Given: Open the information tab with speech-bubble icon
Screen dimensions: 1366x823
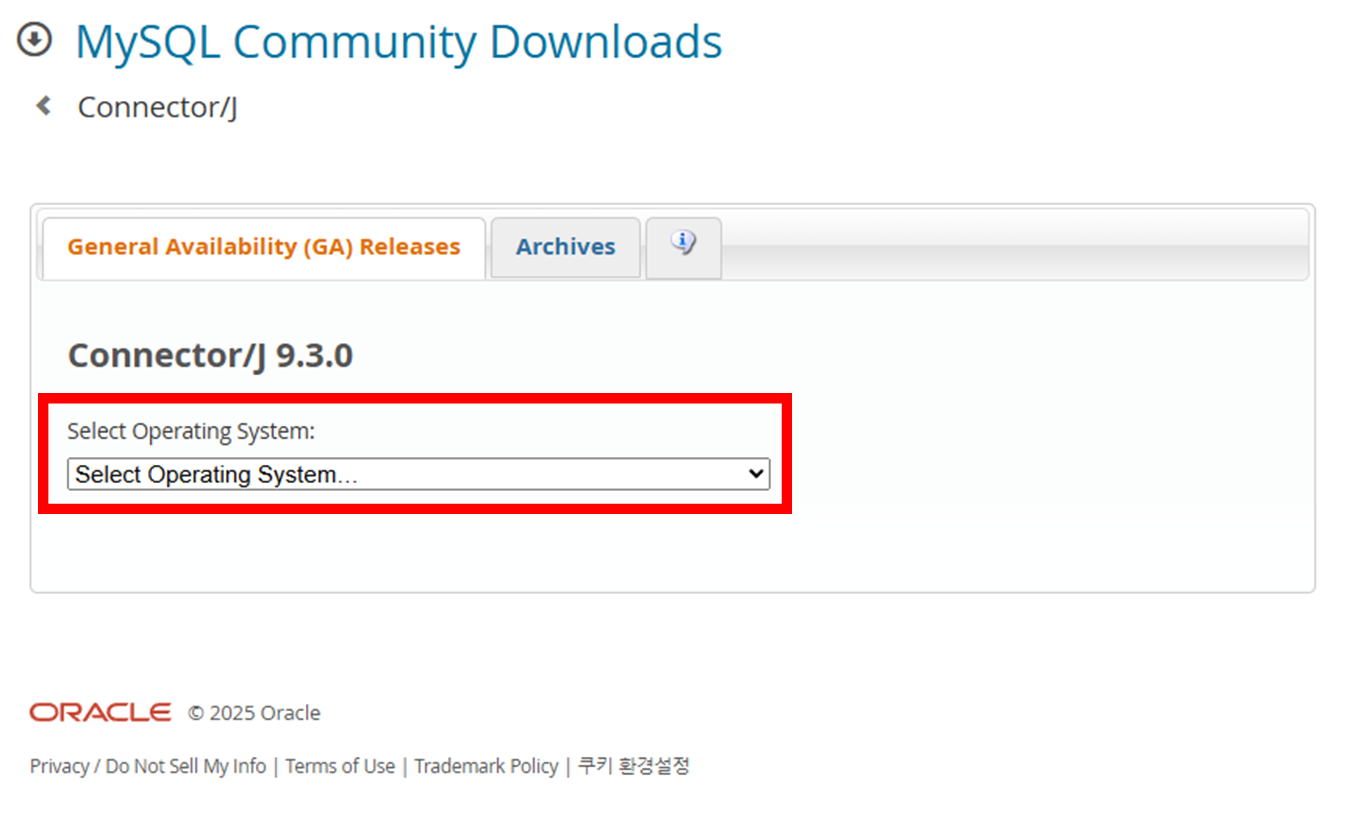Looking at the screenshot, I should pyautogui.click(x=683, y=247).
